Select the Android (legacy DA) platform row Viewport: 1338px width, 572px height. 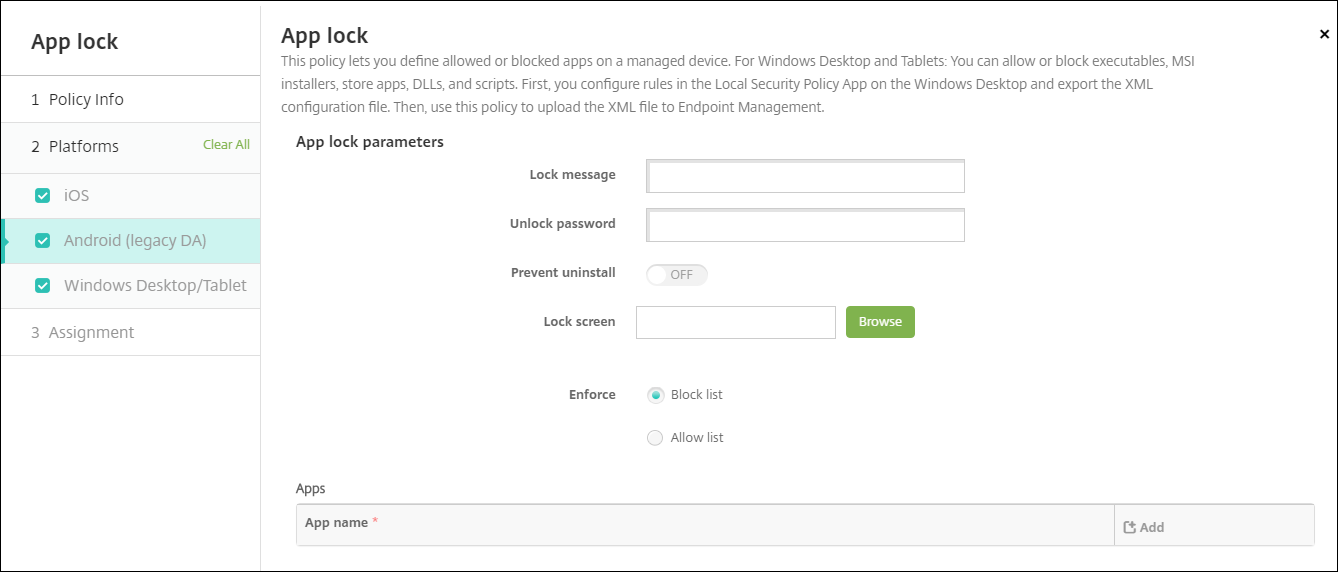[x=135, y=241]
